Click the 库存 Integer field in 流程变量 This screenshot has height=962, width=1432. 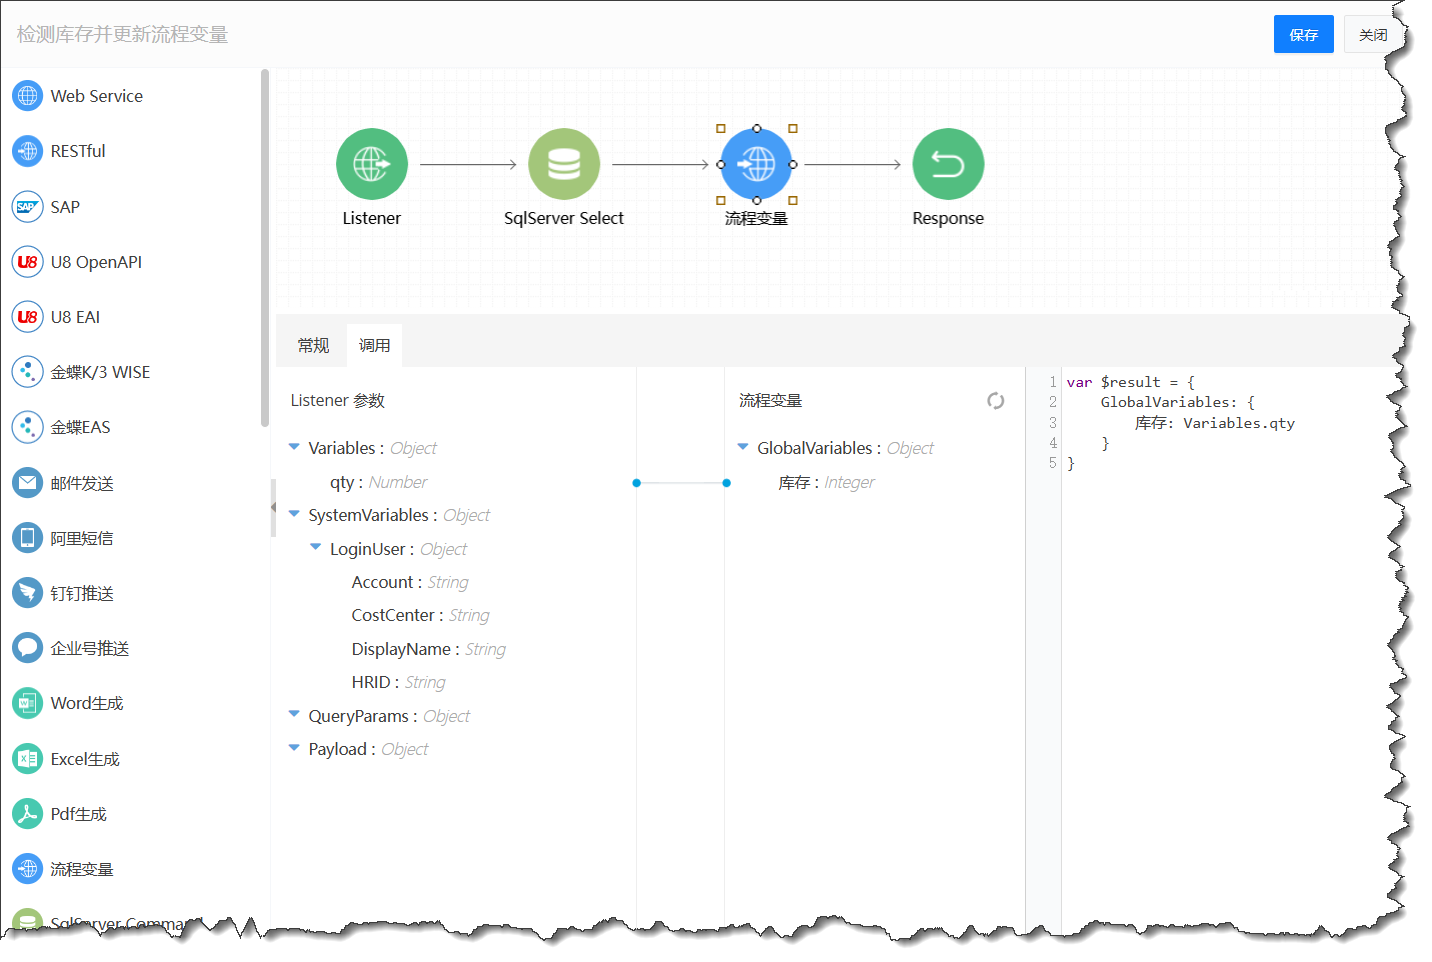(x=825, y=483)
